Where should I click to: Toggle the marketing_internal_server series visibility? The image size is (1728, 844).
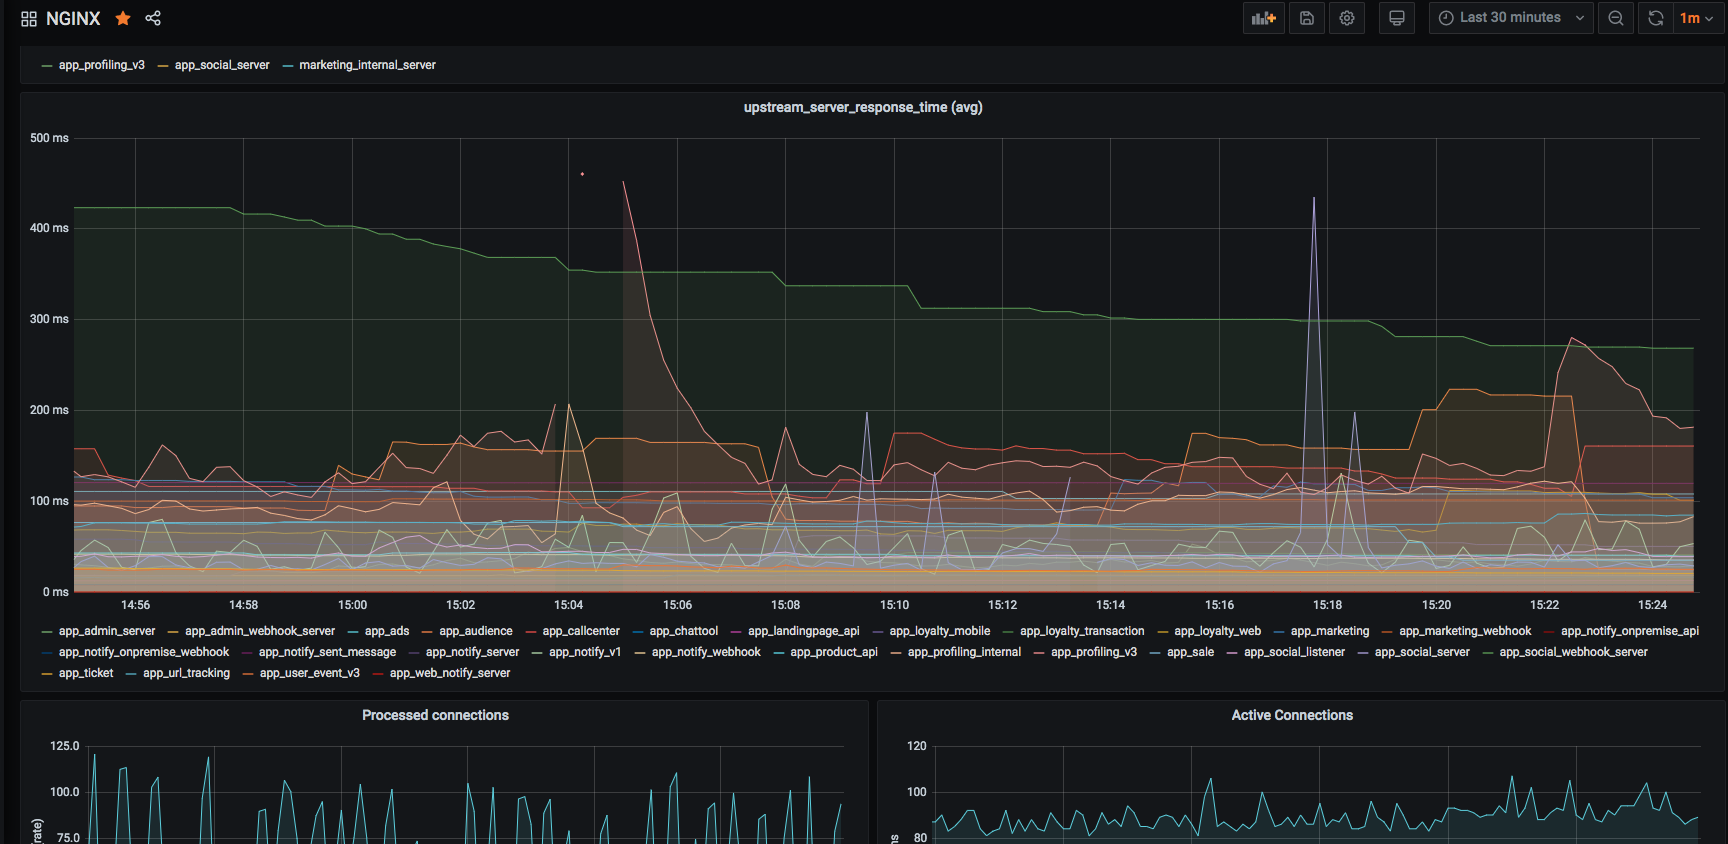(x=367, y=65)
